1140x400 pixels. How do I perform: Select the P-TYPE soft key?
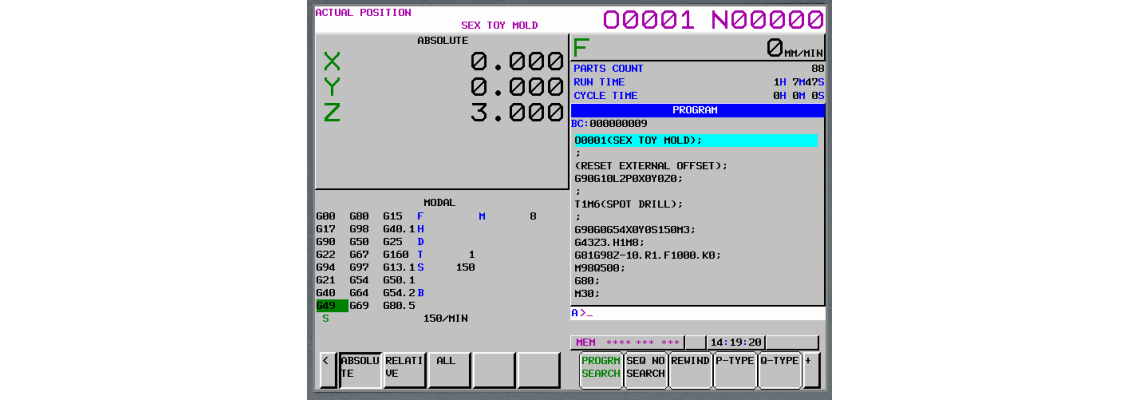point(735,370)
